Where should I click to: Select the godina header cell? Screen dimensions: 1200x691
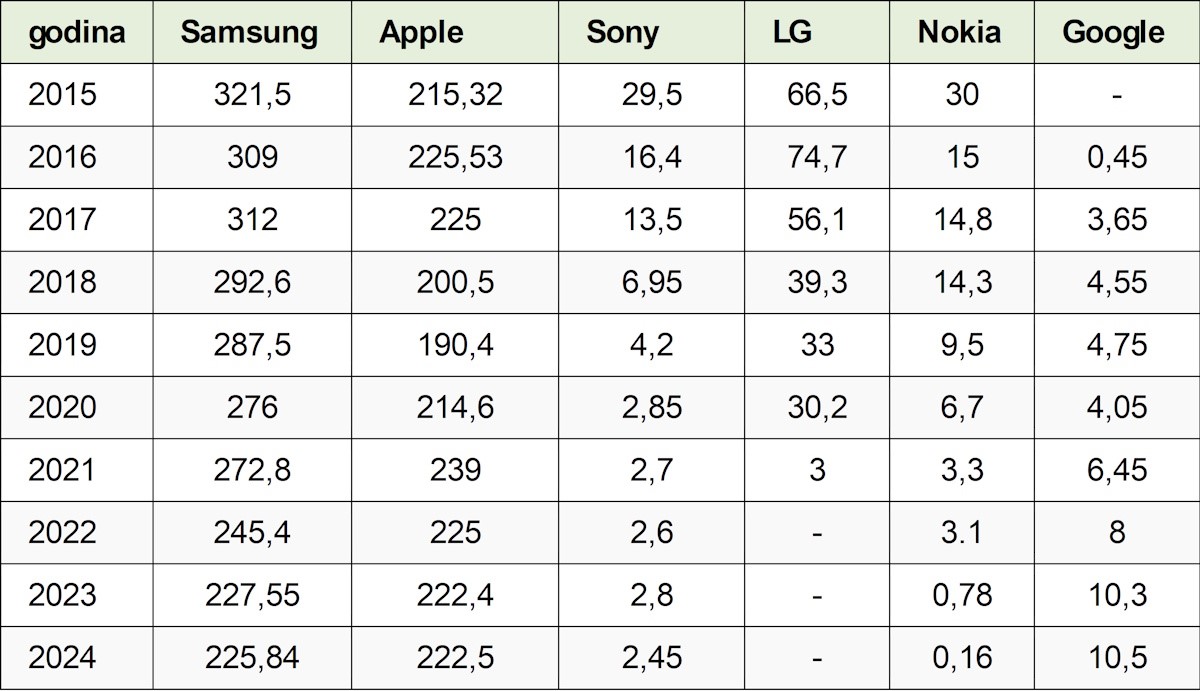77,32
